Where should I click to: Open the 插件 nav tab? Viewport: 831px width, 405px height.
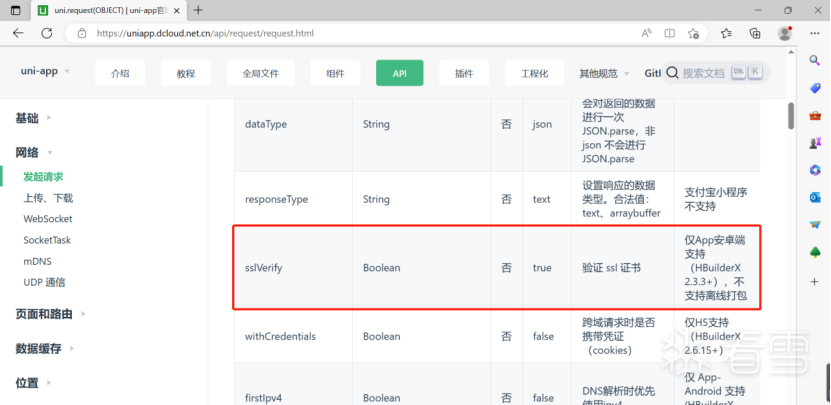[464, 73]
